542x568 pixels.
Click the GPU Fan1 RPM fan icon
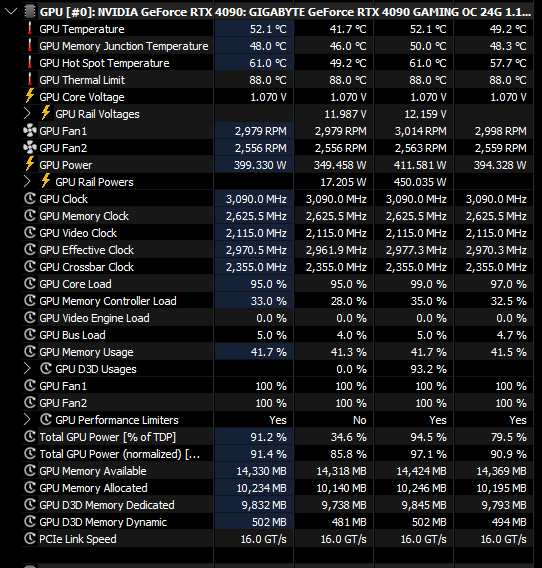(x=30, y=130)
